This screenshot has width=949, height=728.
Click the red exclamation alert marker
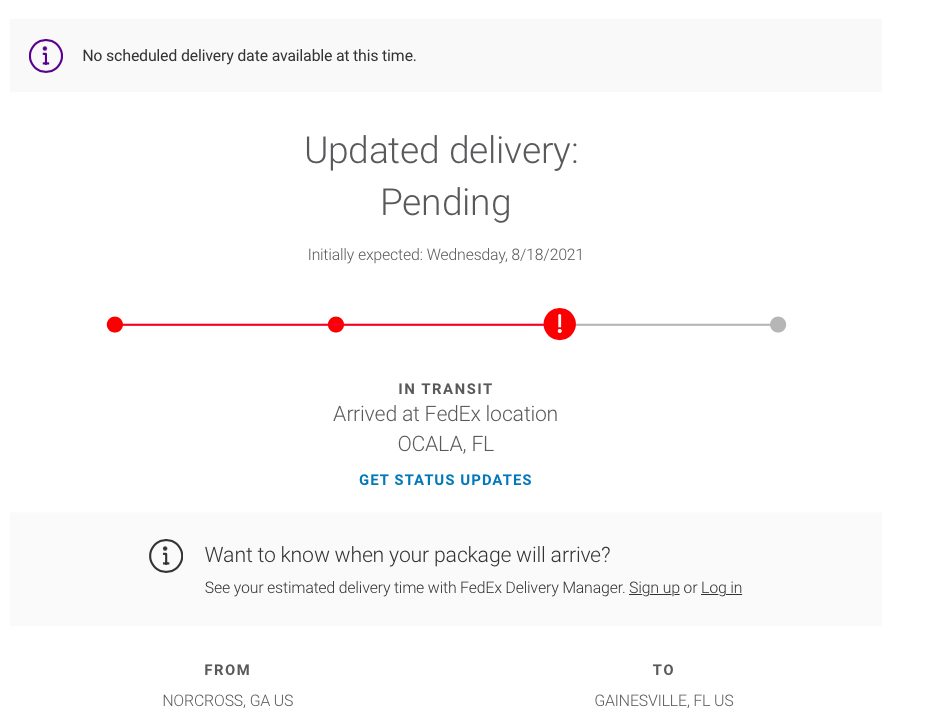[559, 324]
